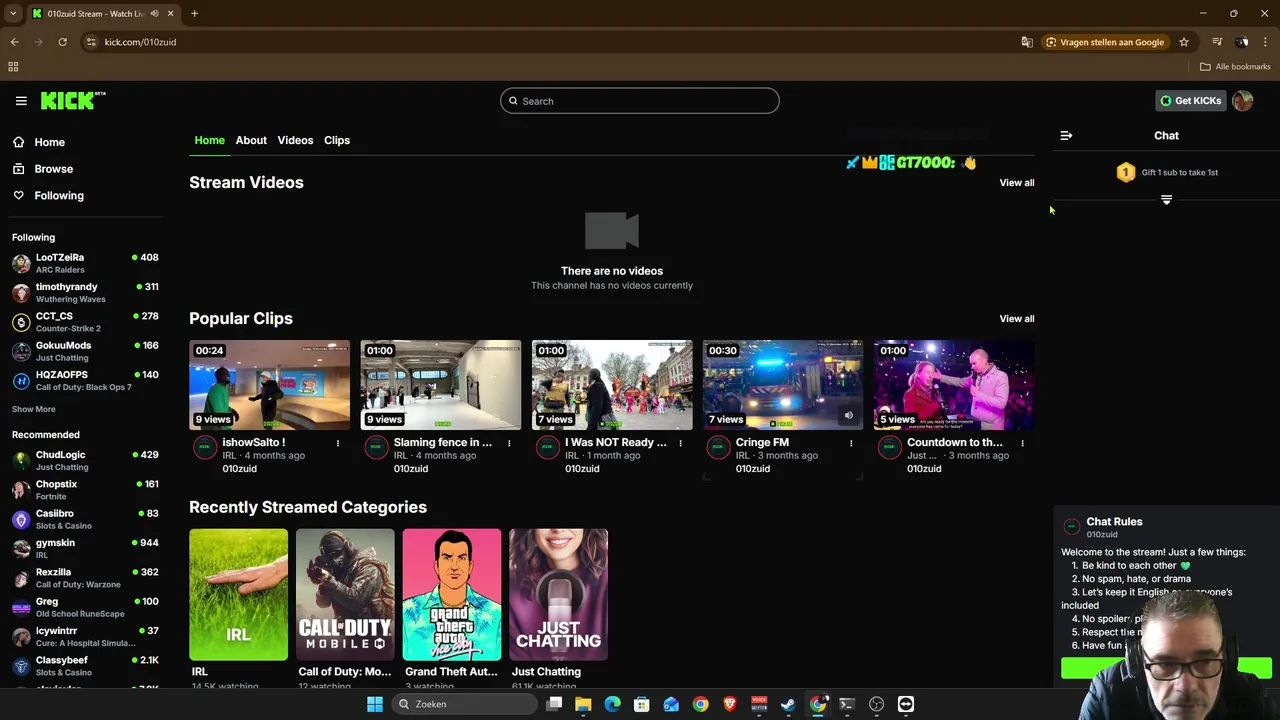The image size is (1280, 720).
Task: Click the Get KICKs button
Action: click(x=1190, y=101)
